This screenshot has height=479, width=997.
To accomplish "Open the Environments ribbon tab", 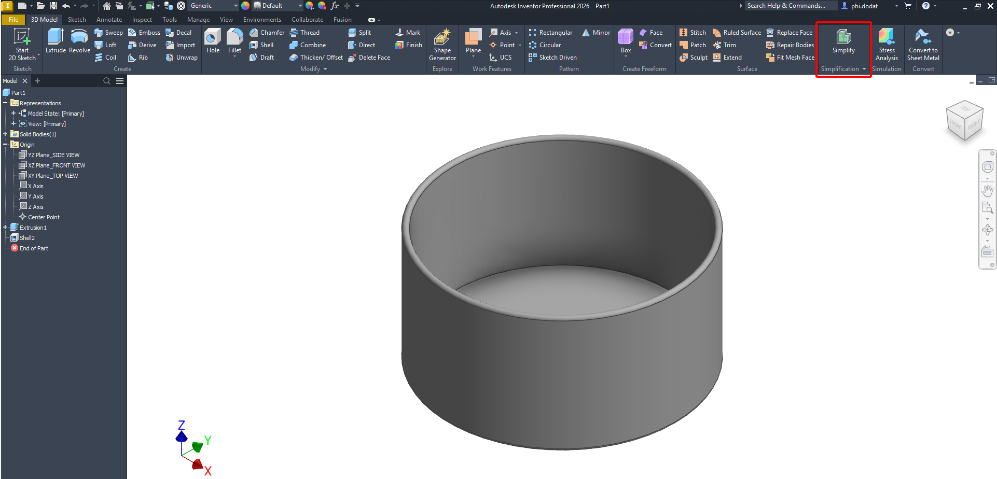I will 262,20.
